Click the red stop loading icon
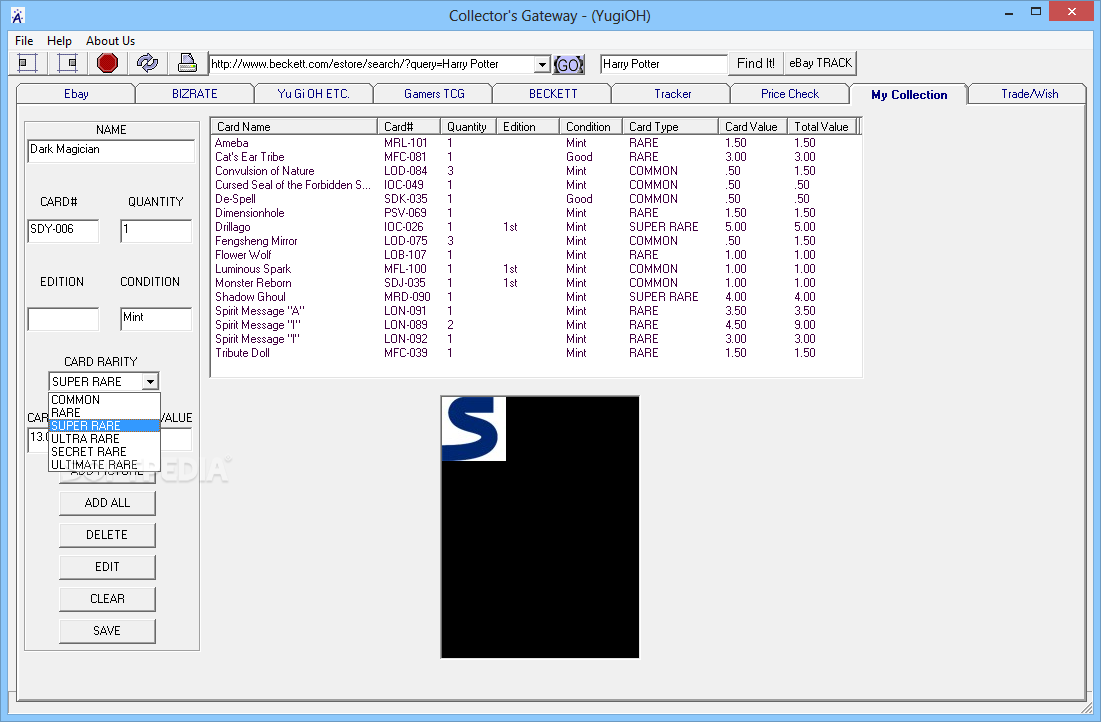1101x722 pixels. 107,63
